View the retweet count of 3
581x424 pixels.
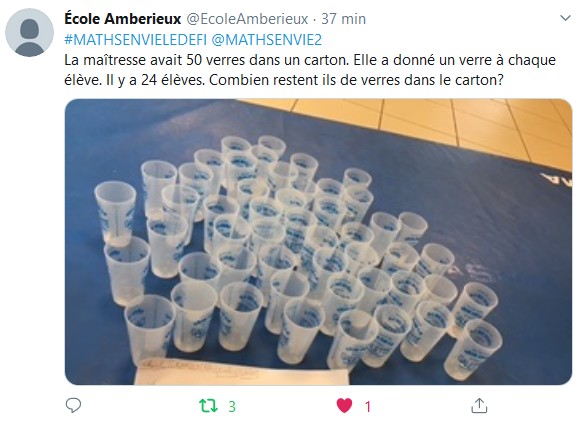232,407
